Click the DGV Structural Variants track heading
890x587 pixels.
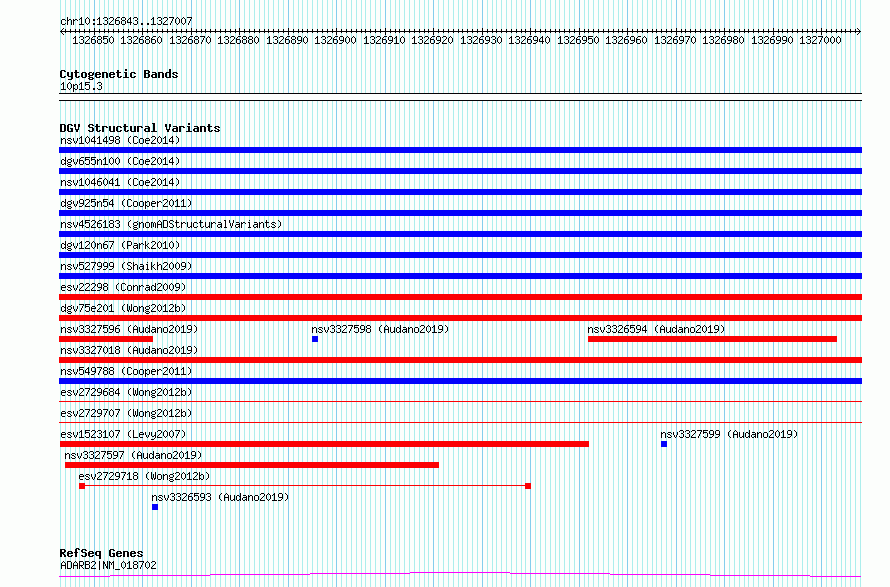pos(140,128)
